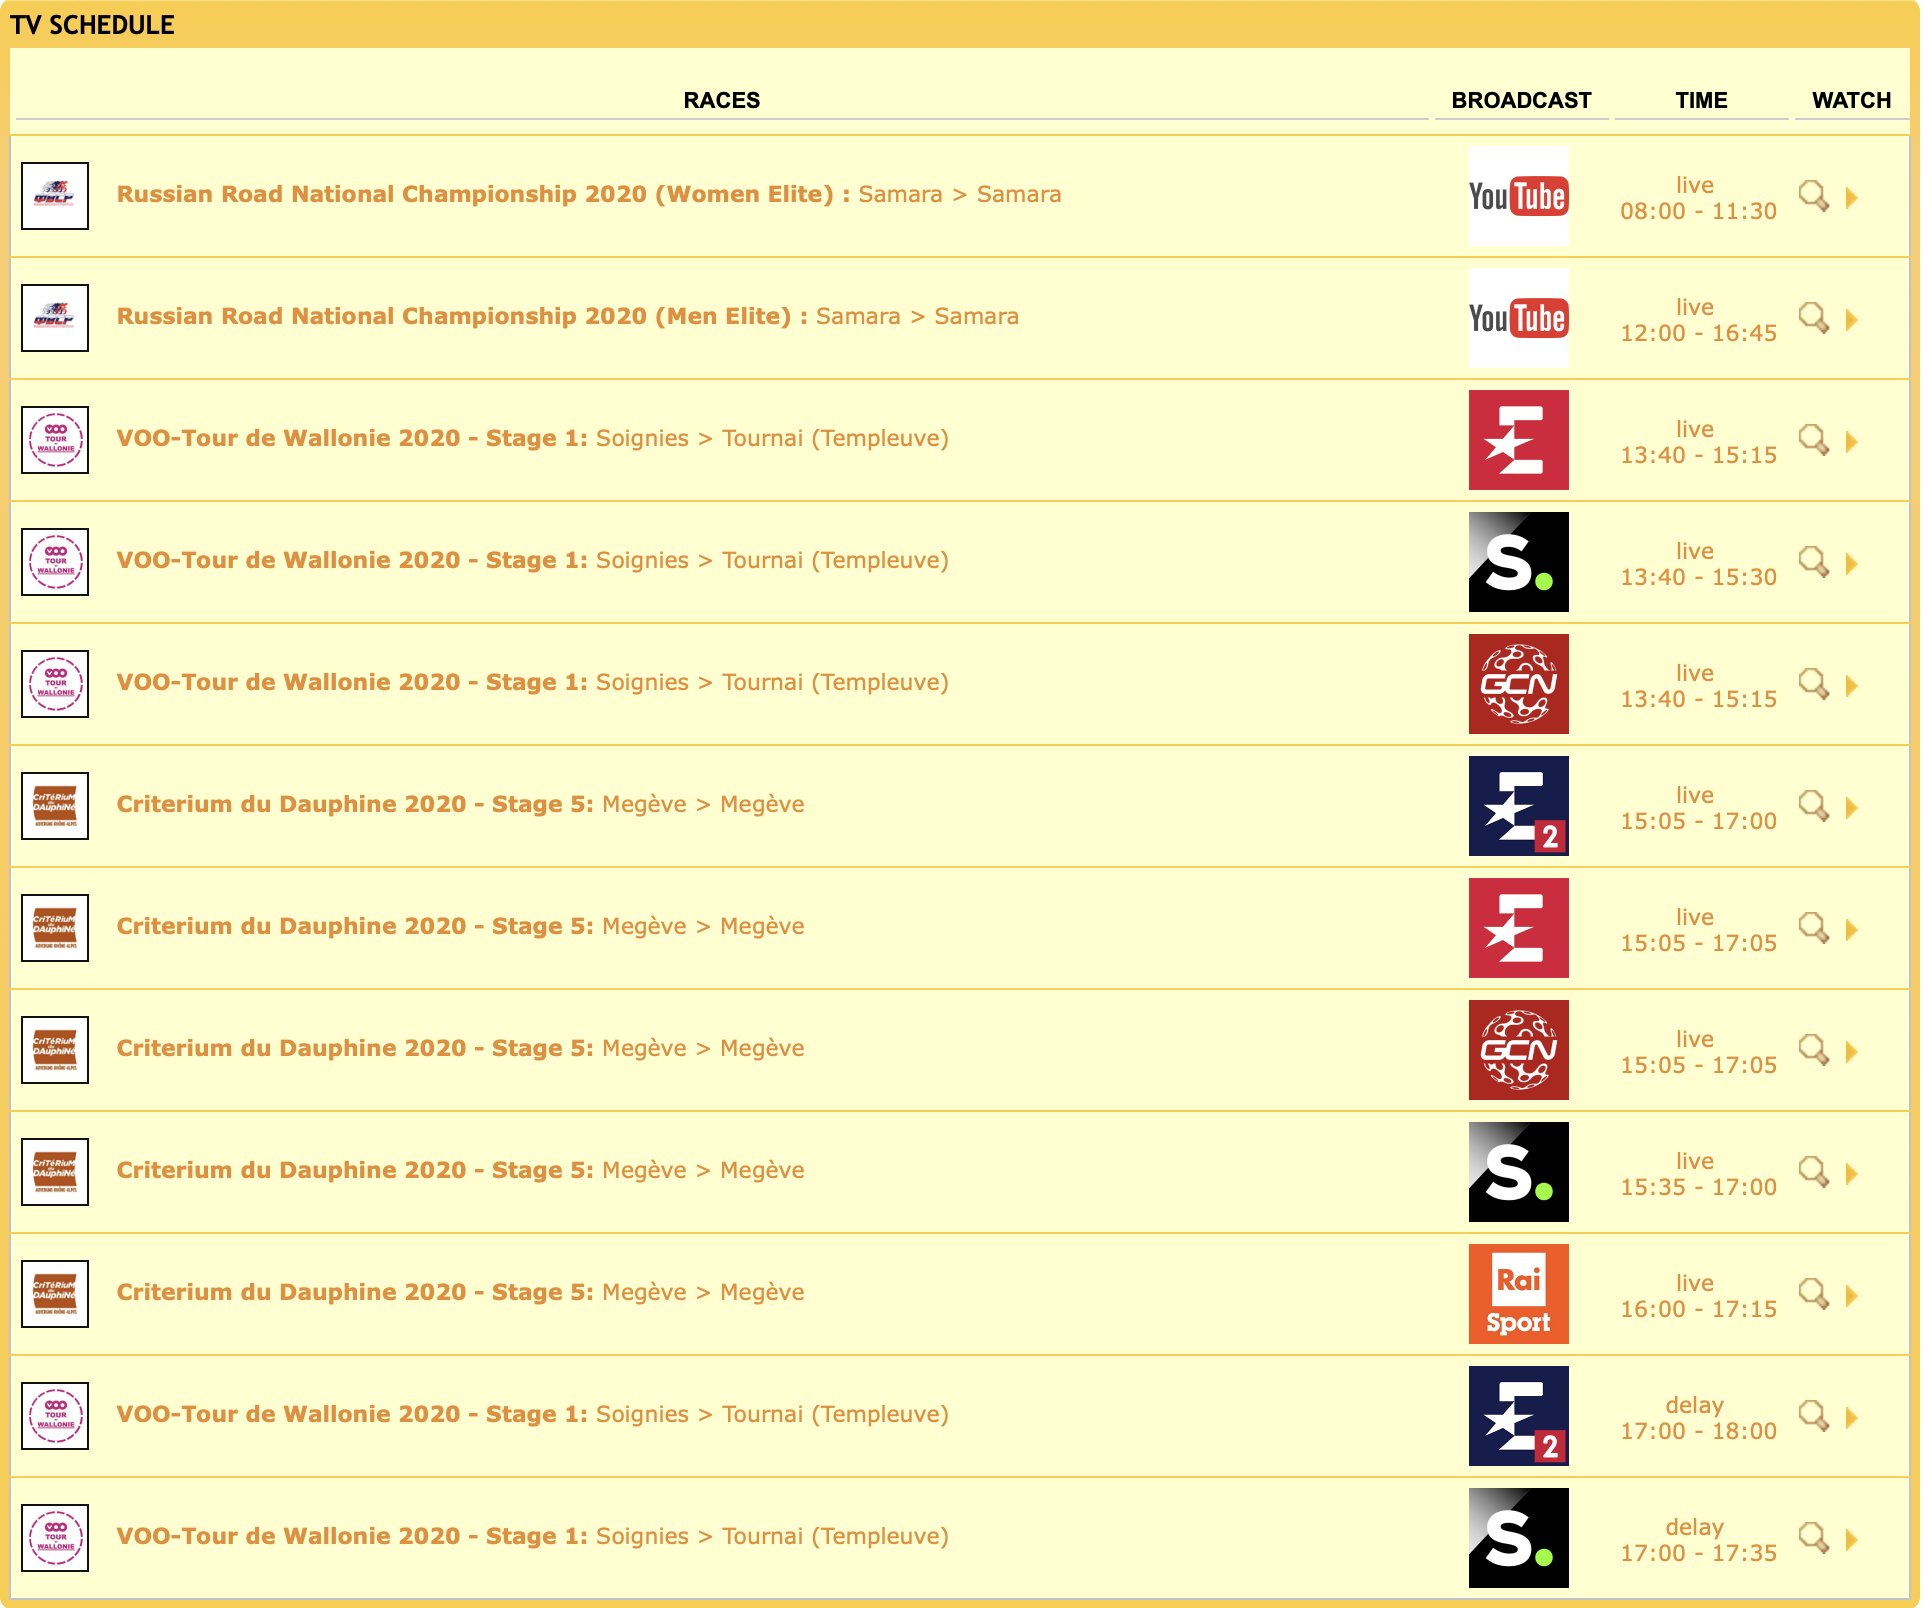
Task: Click magnifier for delayed Eurosport 2 Wallonie row
Action: (1812, 1416)
